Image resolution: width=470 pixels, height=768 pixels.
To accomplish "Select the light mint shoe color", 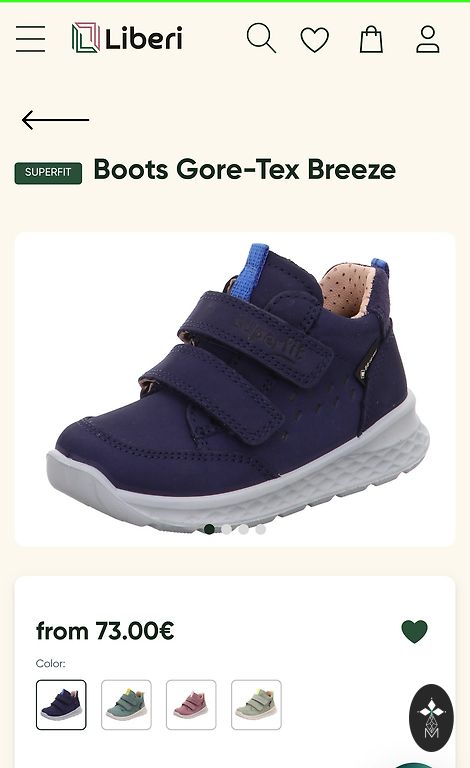I will pyautogui.click(x=256, y=705).
